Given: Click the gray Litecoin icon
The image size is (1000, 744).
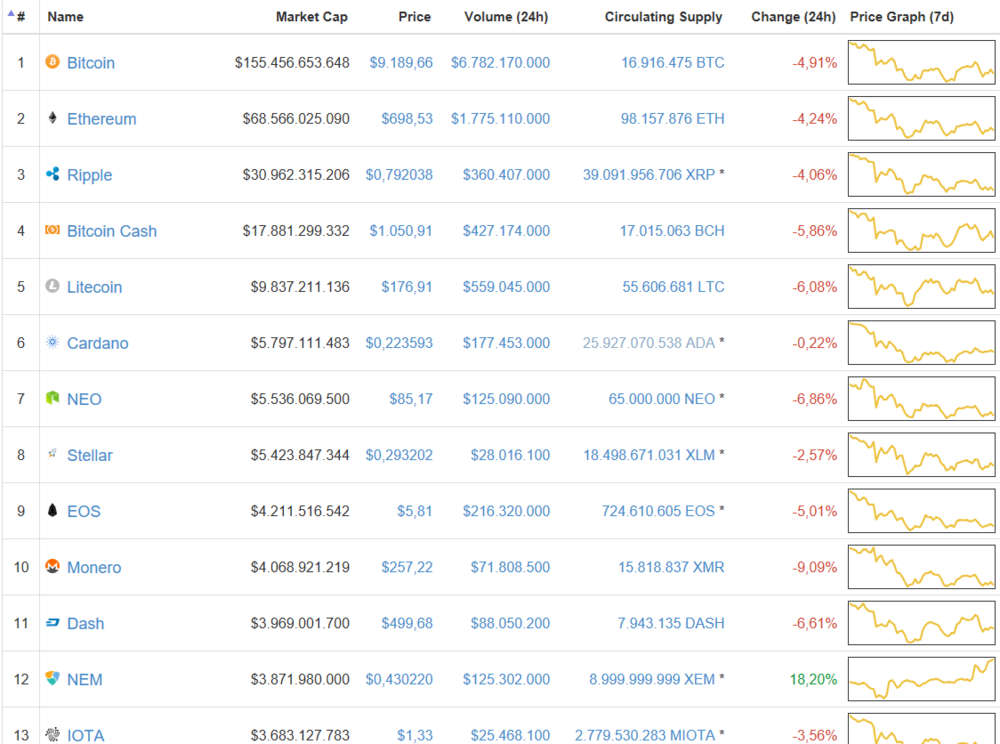Looking at the screenshot, I should click(x=52, y=286).
